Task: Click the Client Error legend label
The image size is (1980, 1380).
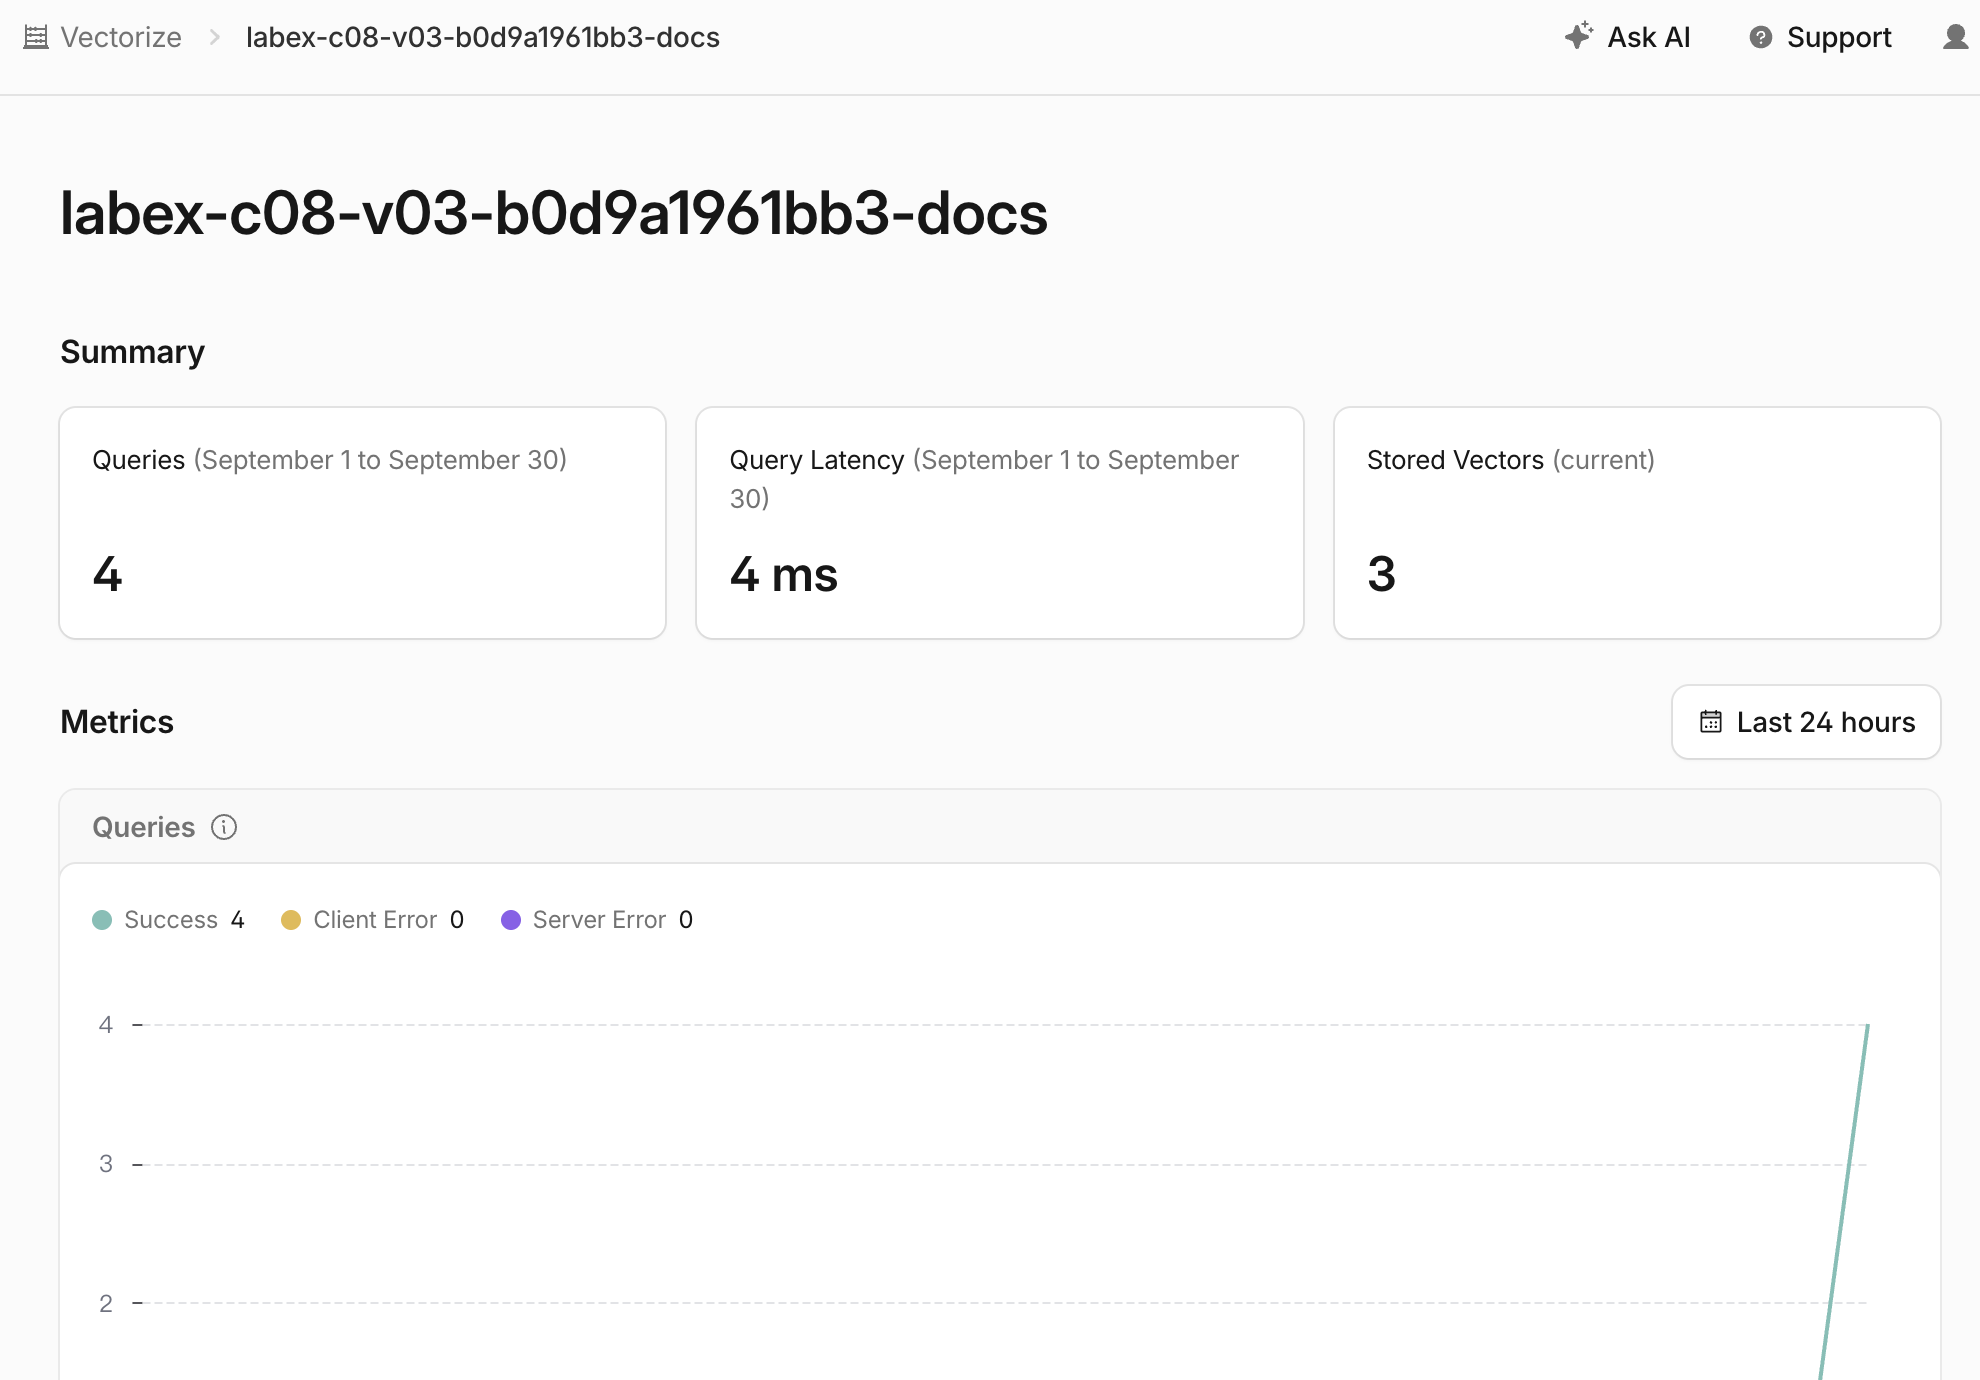Action: pos(375,920)
